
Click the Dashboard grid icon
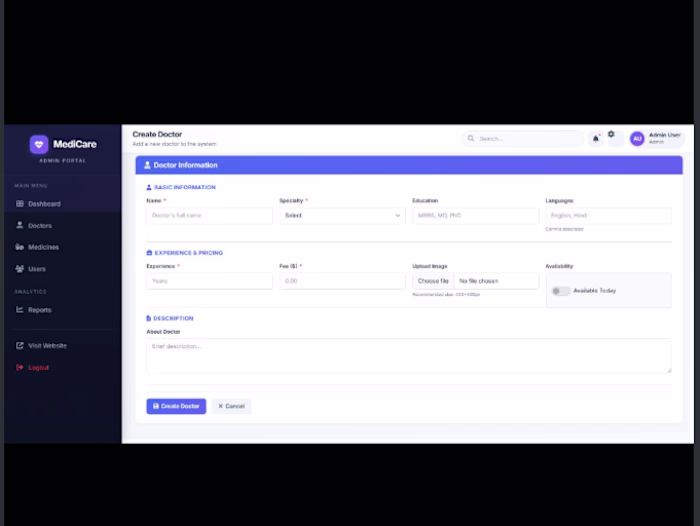pyautogui.click(x=20, y=204)
